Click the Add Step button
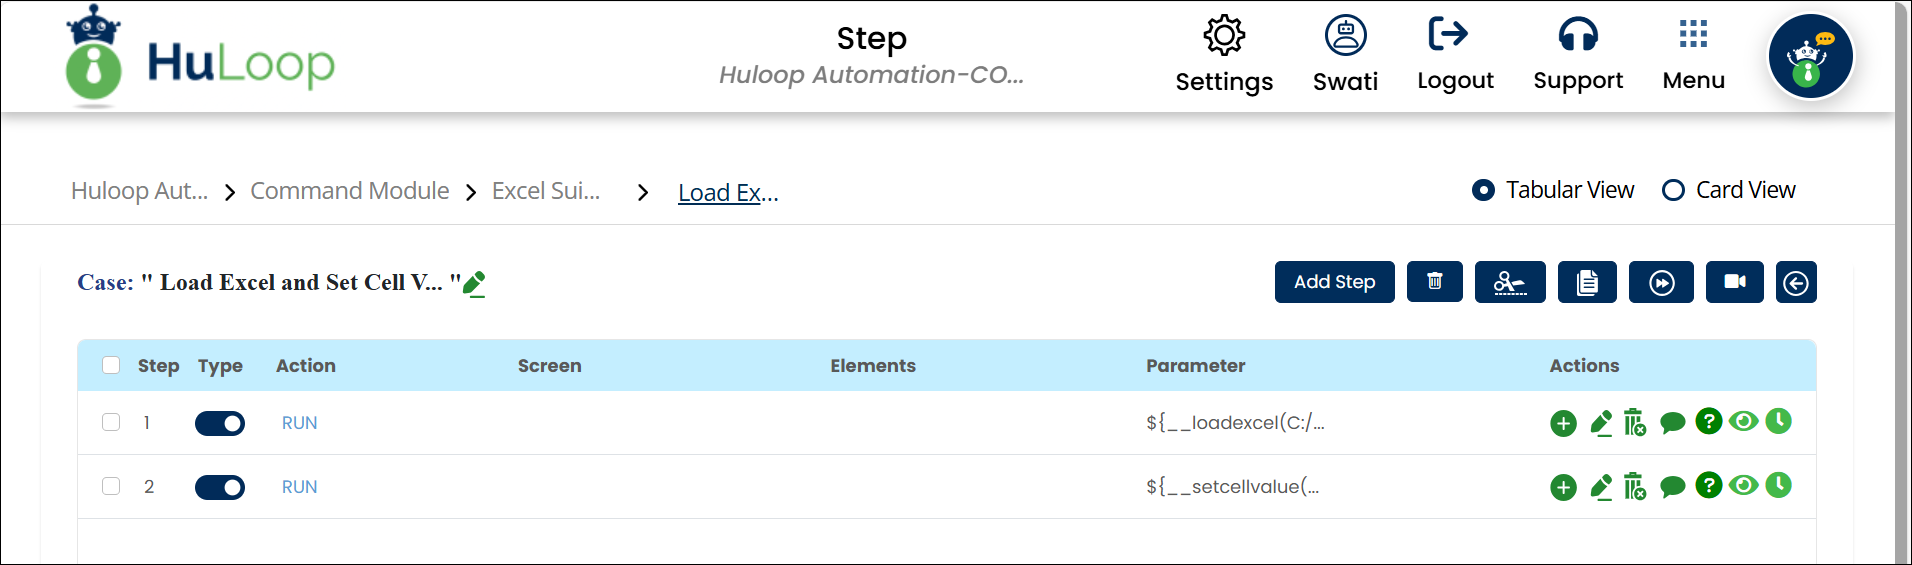 click(x=1334, y=282)
